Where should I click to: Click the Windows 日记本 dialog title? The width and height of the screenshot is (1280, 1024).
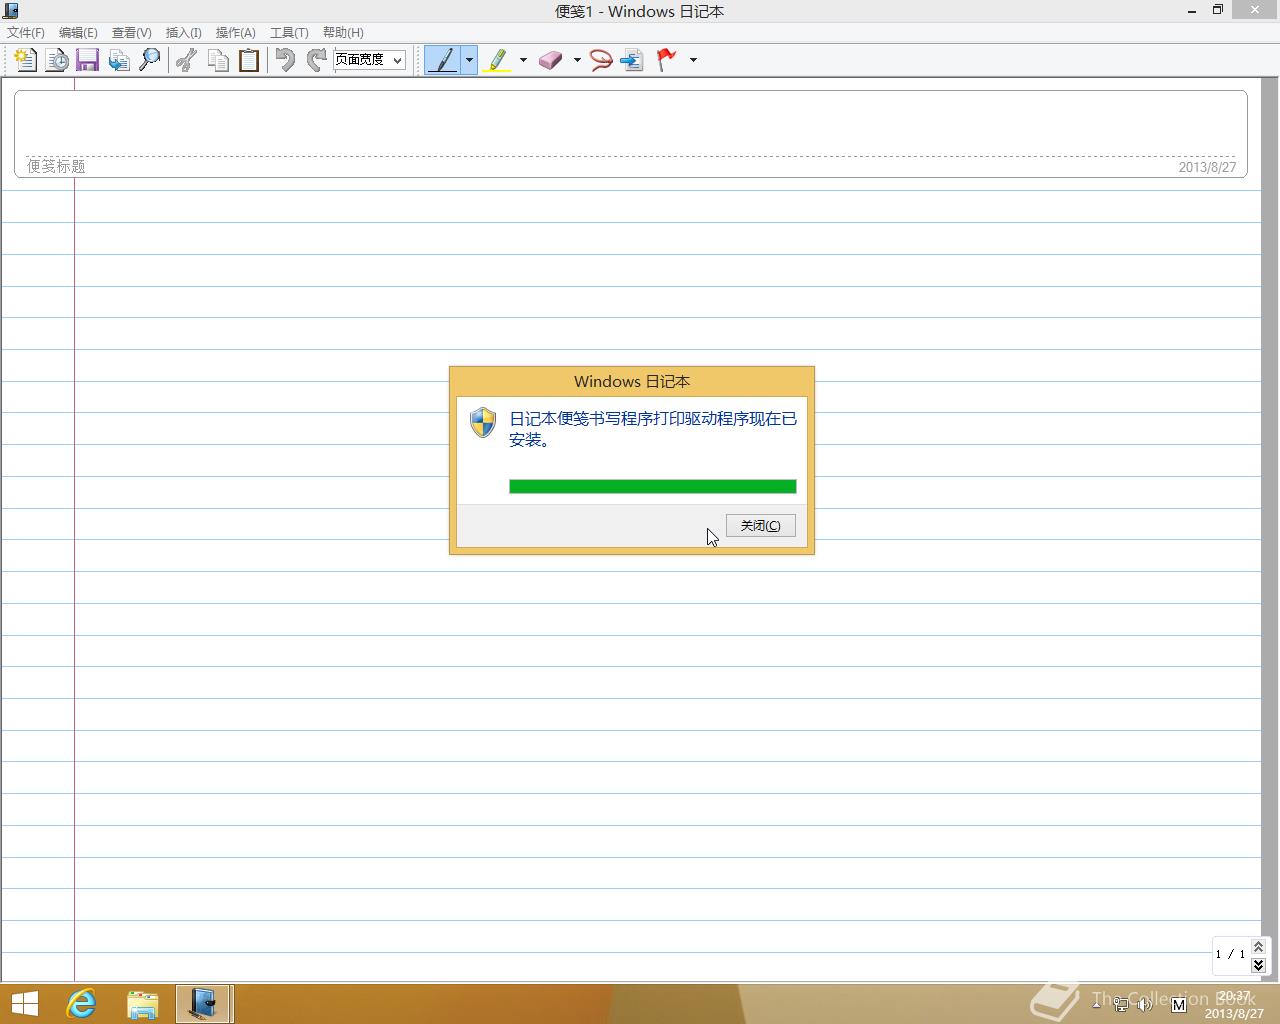(632, 381)
